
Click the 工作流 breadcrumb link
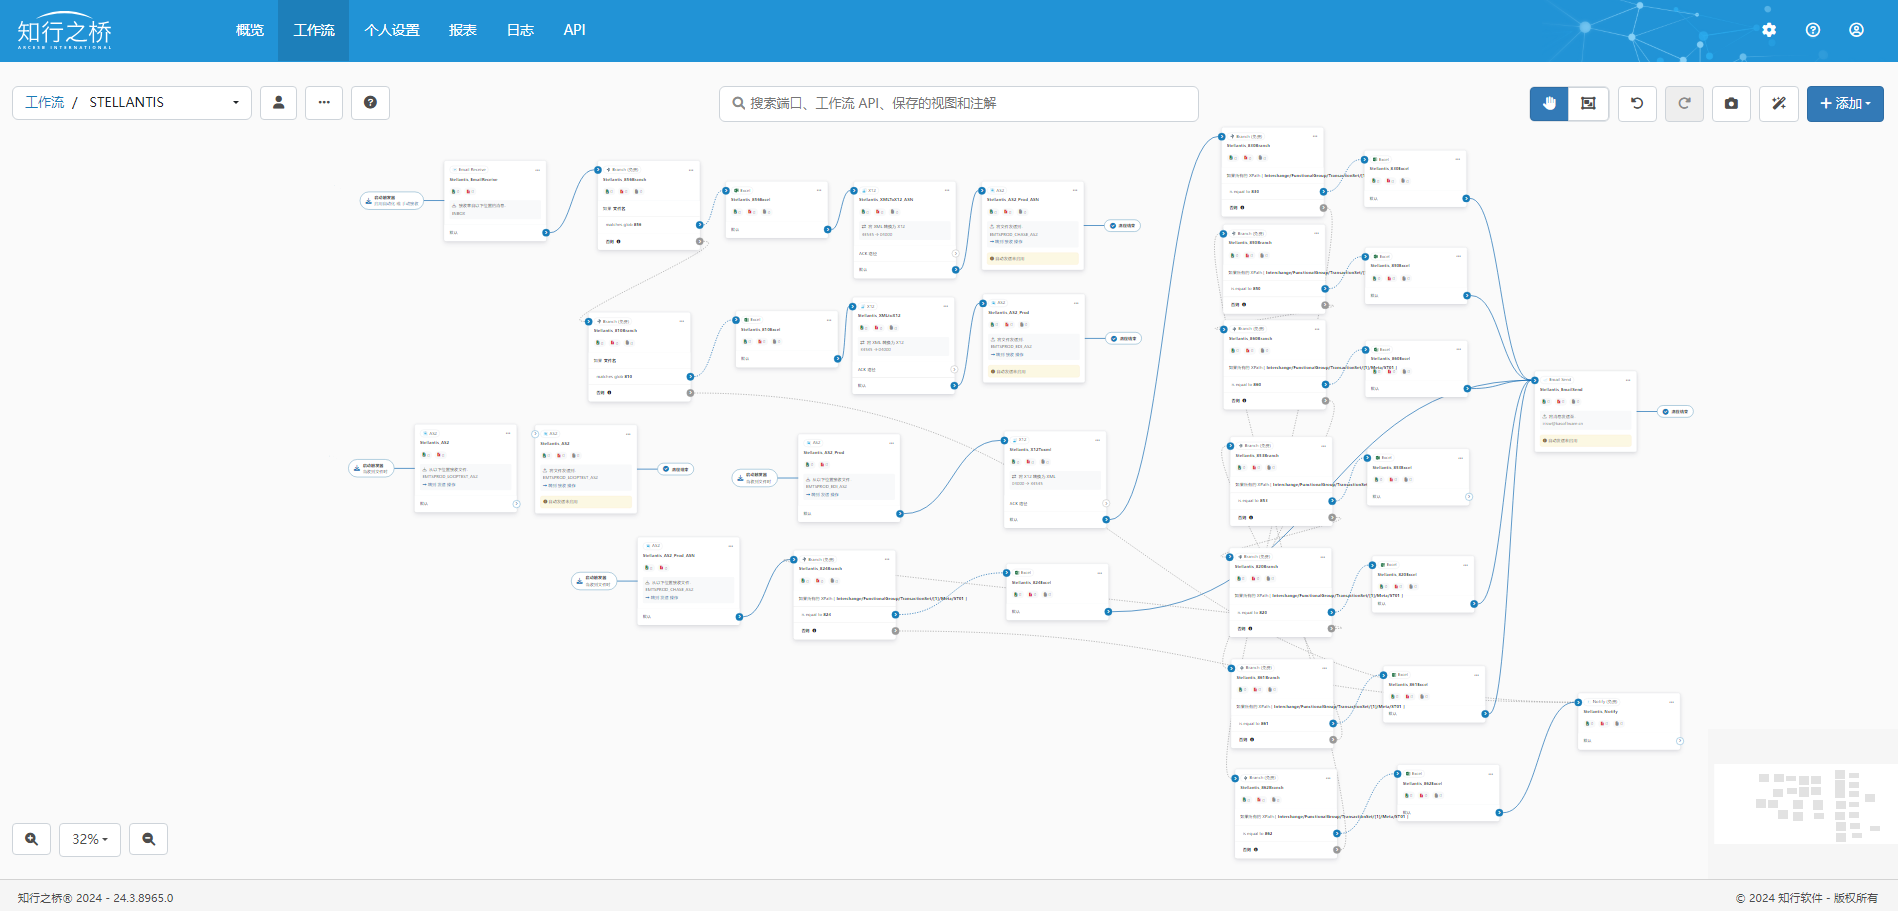tap(44, 103)
